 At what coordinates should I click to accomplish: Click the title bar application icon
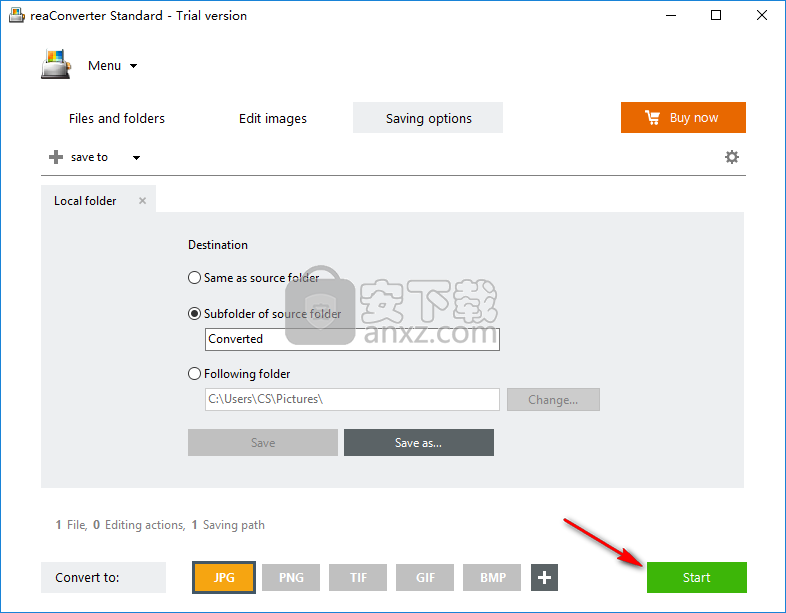(x=17, y=16)
